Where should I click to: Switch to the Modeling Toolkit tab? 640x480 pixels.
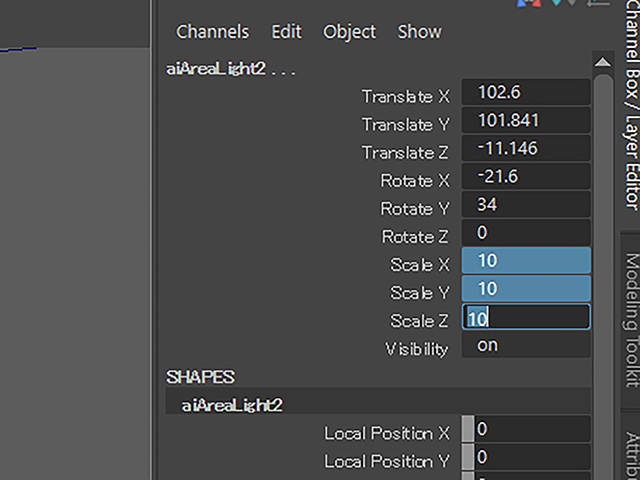coord(632,320)
